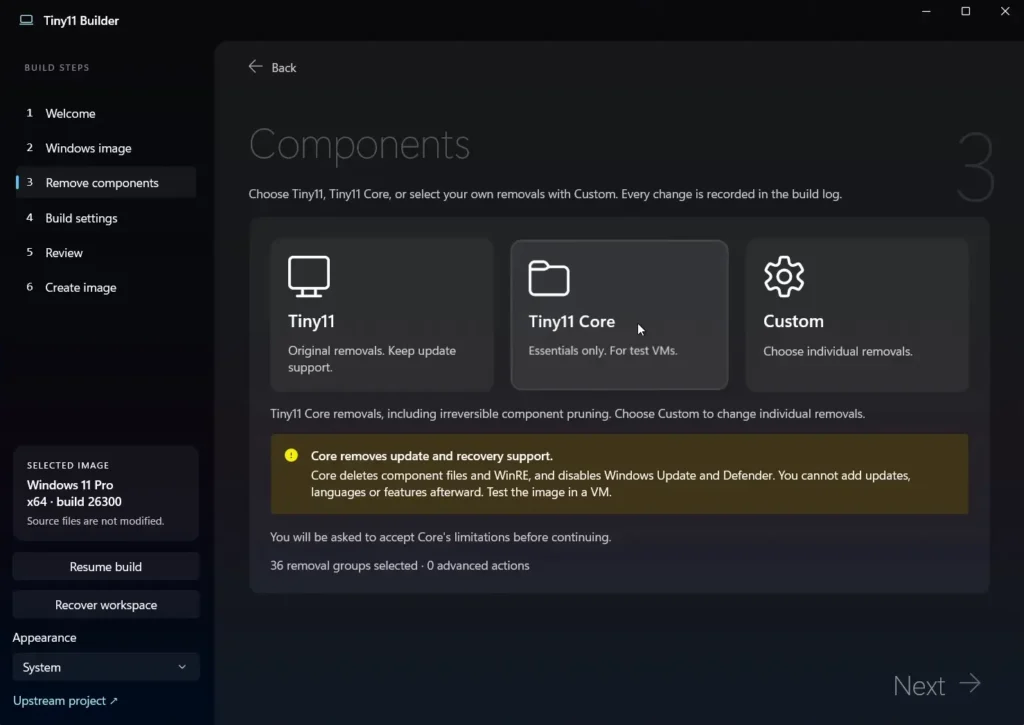Viewport: 1024px width, 725px height.
Task: Maximize the Tiny11 Builder window
Action: (965, 11)
